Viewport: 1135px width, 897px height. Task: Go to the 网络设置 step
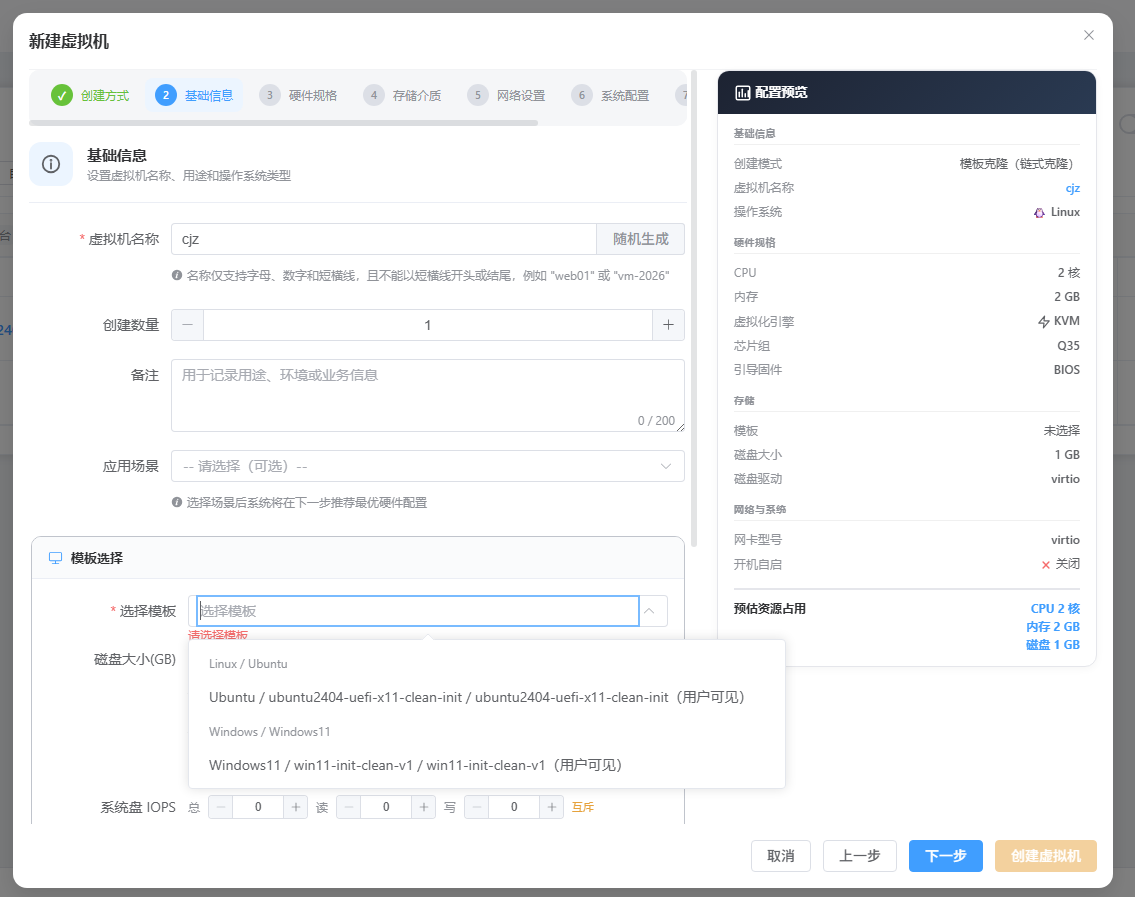pos(507,95)
